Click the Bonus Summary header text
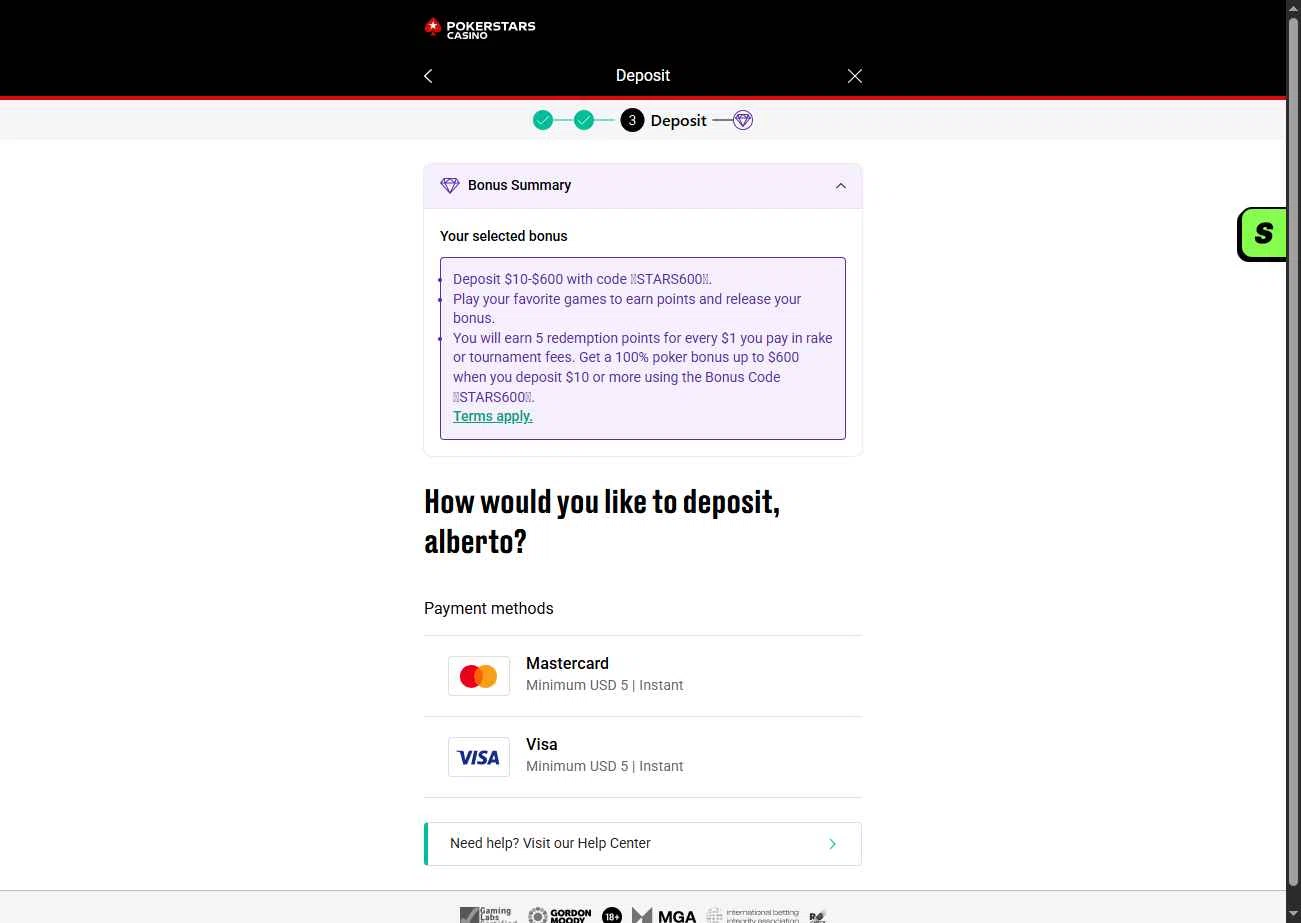This screenshot has width=1301, height=923. (x=519, y=185)
